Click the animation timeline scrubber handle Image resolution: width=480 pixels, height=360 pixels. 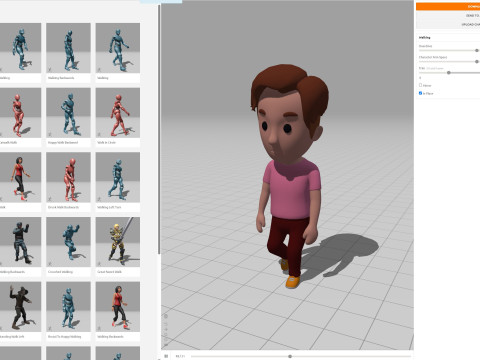point(290,356)
